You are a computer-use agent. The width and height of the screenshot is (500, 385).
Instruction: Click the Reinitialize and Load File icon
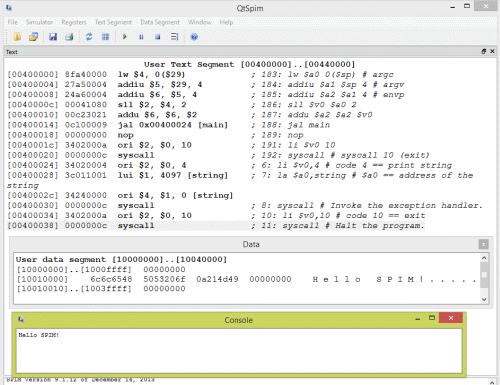click(33, 37)
